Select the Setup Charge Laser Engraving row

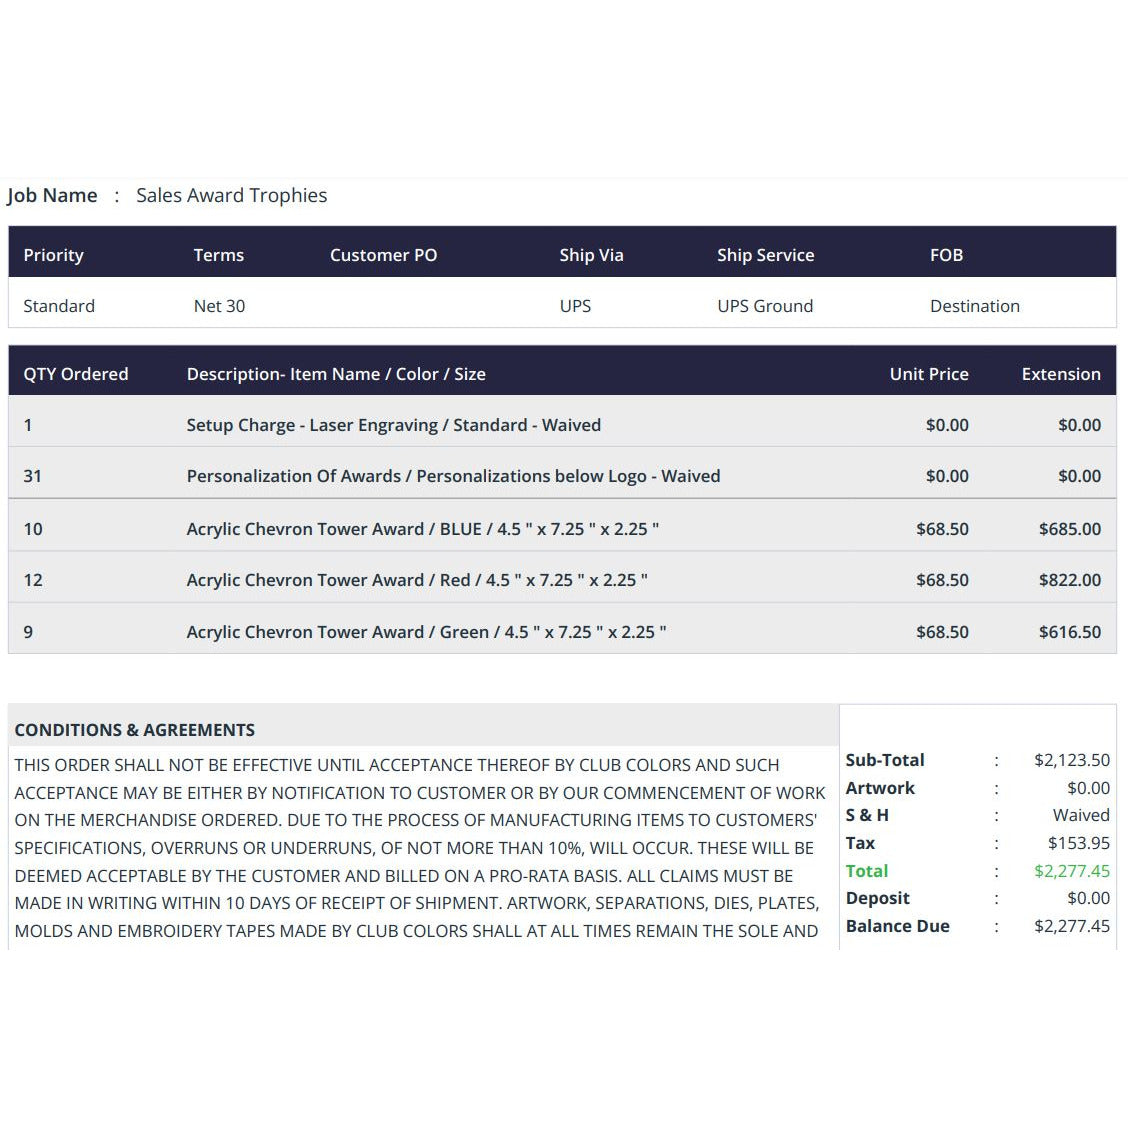[563, 425]
